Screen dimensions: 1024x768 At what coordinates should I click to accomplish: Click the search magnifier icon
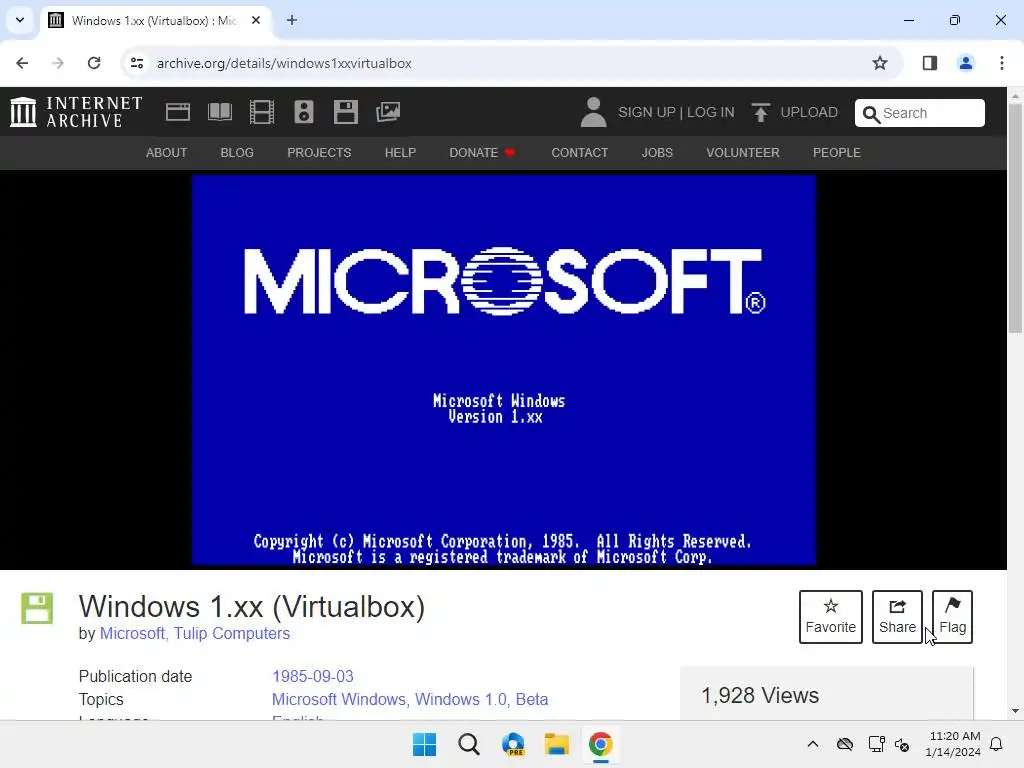(x=871, y=114)
